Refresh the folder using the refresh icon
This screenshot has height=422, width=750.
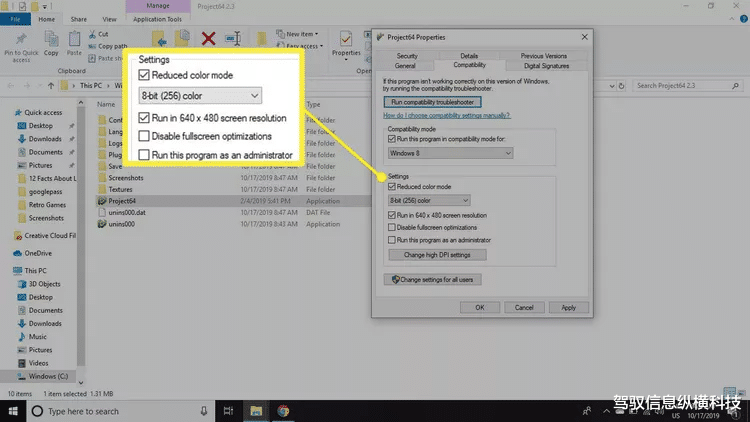click(x=621, y=86)
